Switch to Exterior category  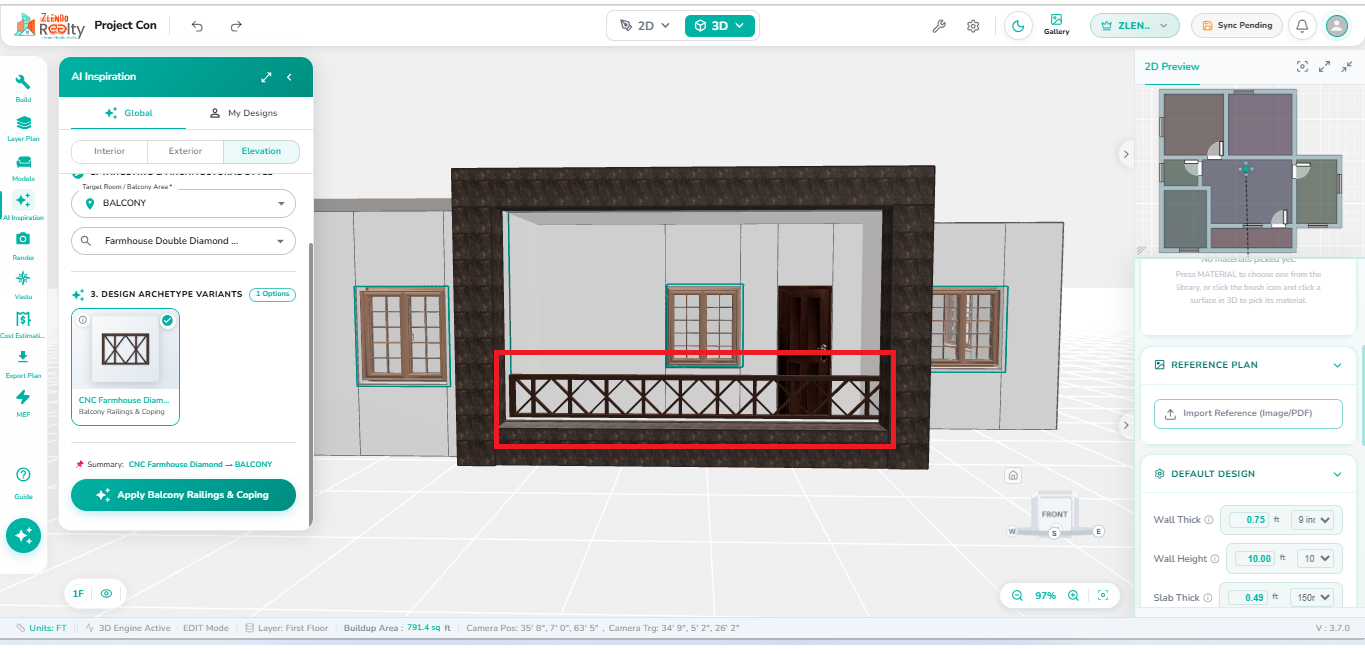pyautogui.click(x=185, y=151)
